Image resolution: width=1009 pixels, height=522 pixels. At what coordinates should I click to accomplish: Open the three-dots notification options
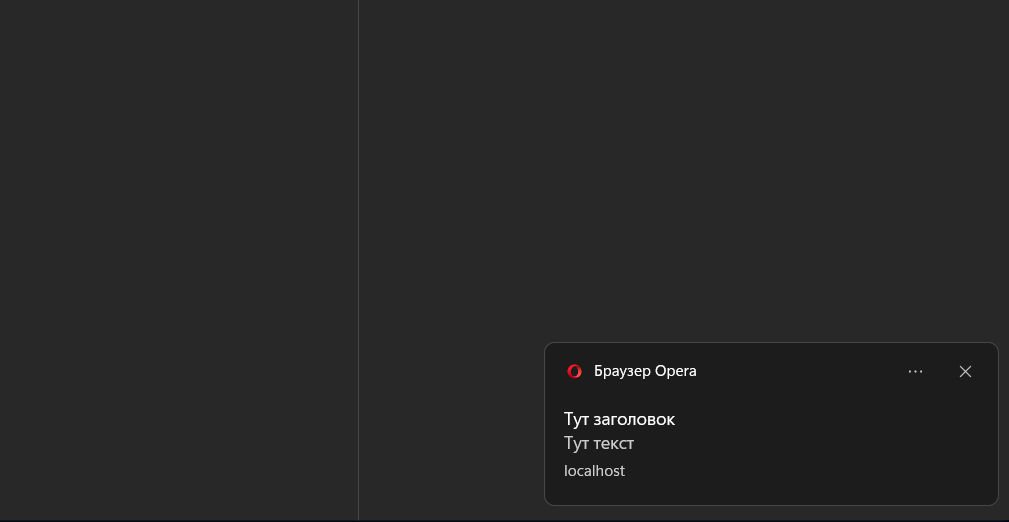tap(915, 371)
